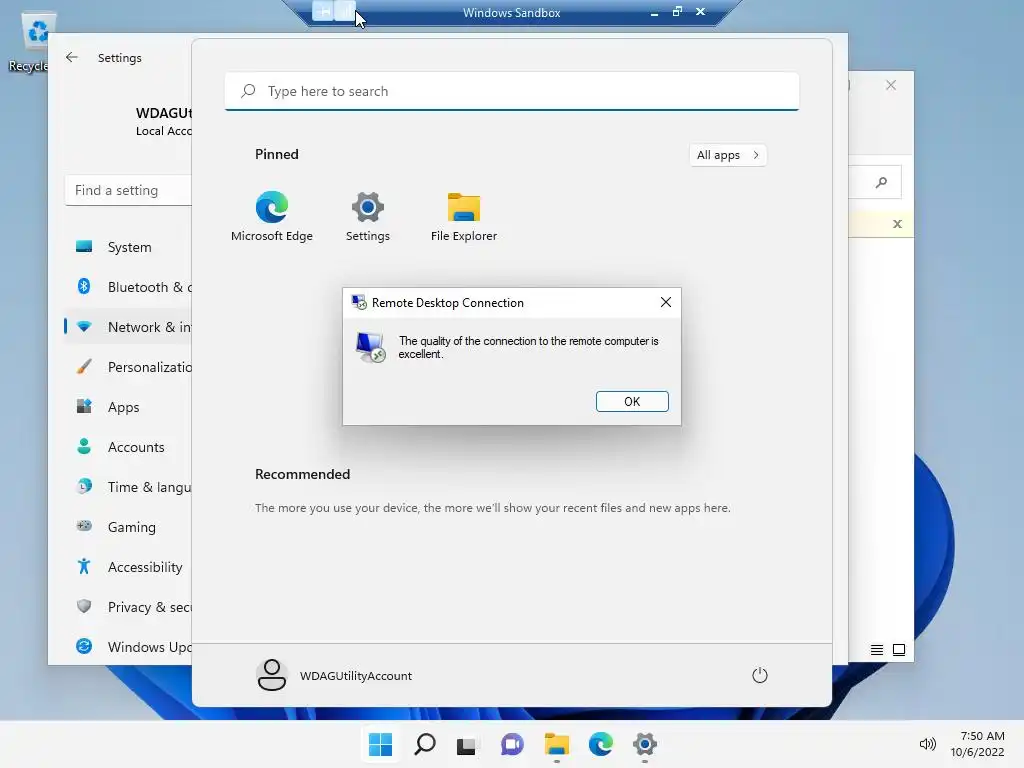The height and width of the screenshot is (768, 1024).
Task: Launch Chat from the taskbar
Action: click(x=512, y=744)
